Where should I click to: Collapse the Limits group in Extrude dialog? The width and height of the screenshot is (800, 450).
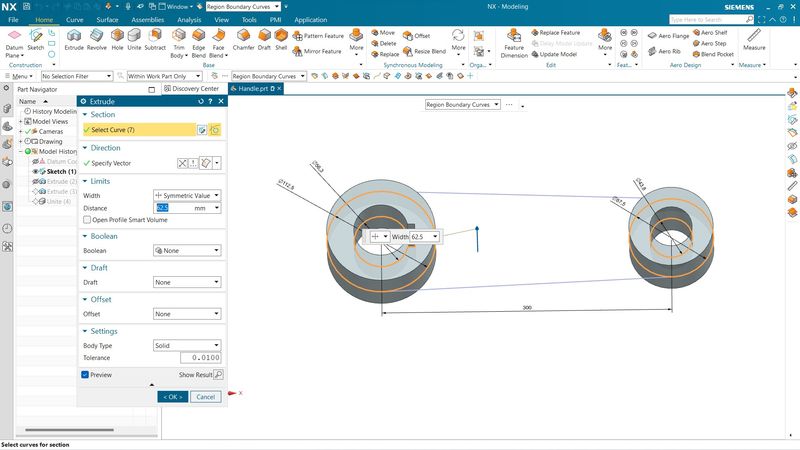tap(85, 181)
